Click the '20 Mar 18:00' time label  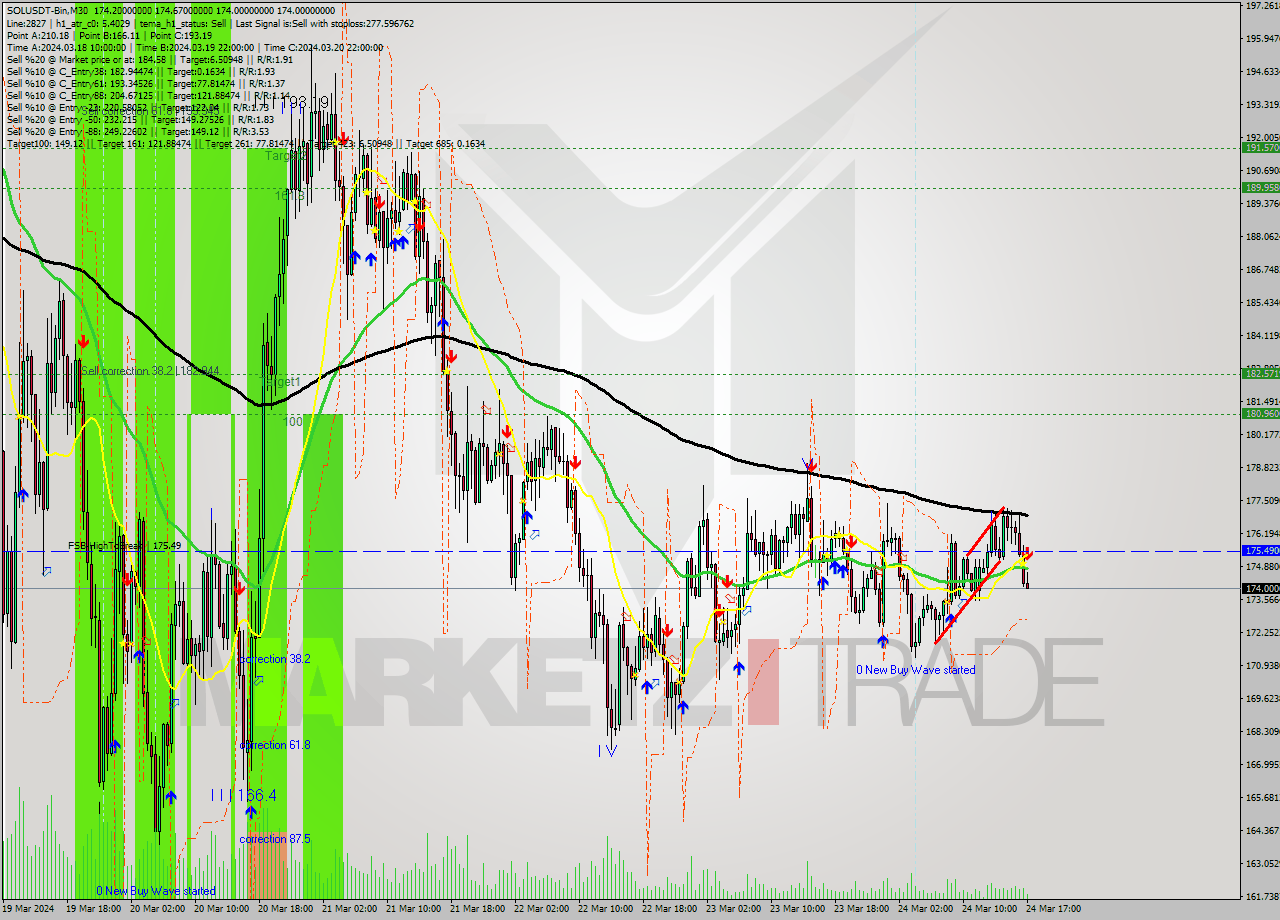[x=284, y=909]
